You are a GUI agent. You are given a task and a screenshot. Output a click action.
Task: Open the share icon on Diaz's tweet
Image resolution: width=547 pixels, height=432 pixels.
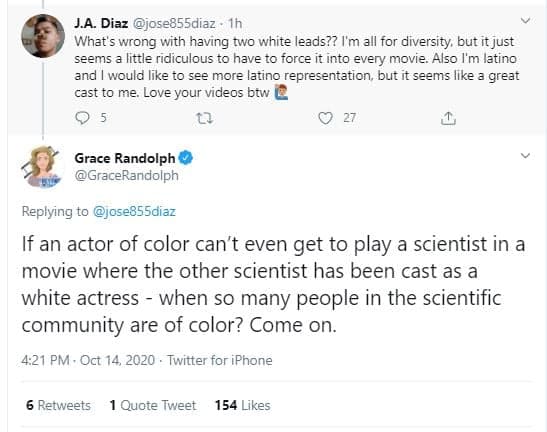click(448, 118)
